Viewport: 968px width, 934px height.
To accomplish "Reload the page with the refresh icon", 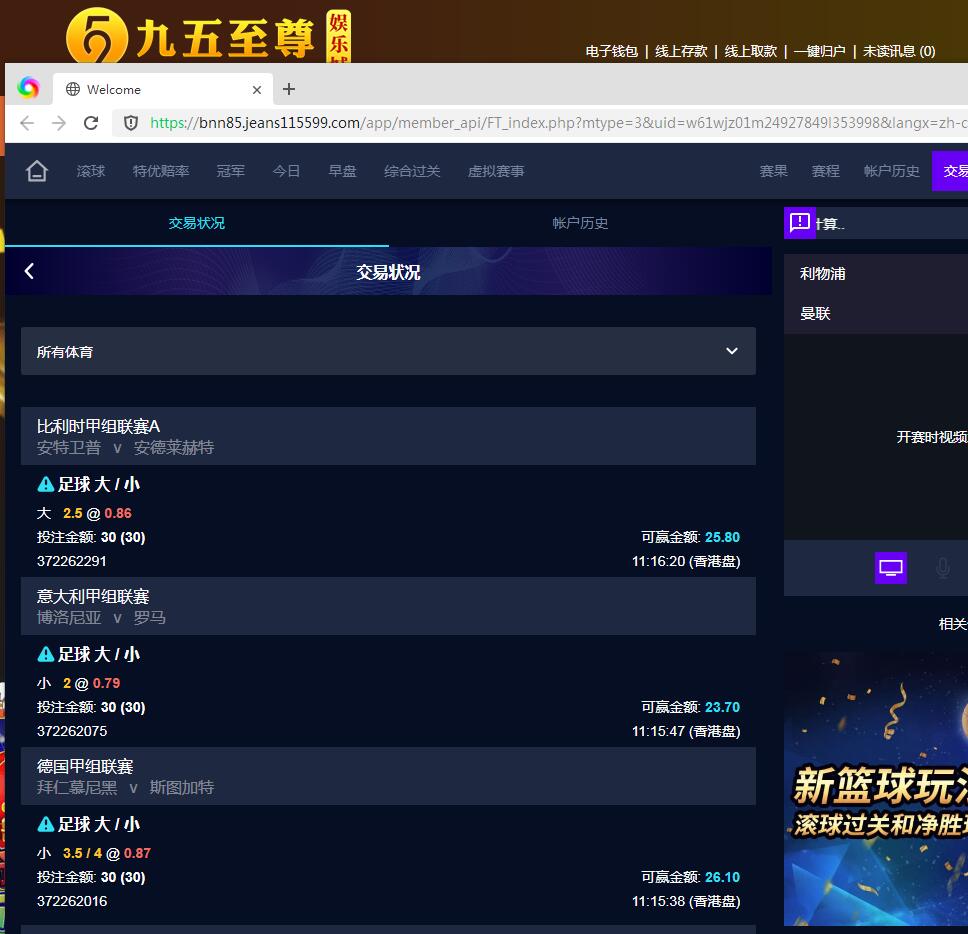I will [x=91, y=123].
